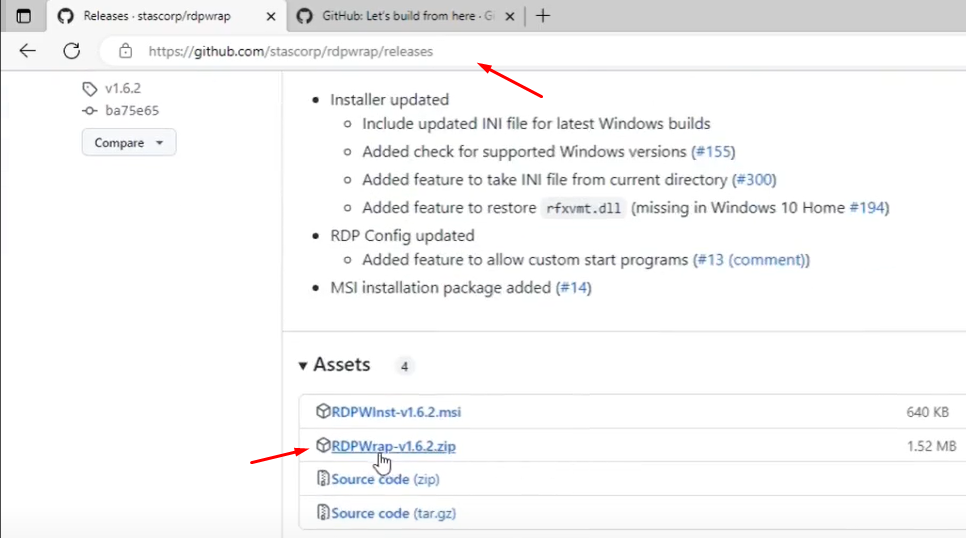Open the Compare dropdown

[x=129, y=142]
